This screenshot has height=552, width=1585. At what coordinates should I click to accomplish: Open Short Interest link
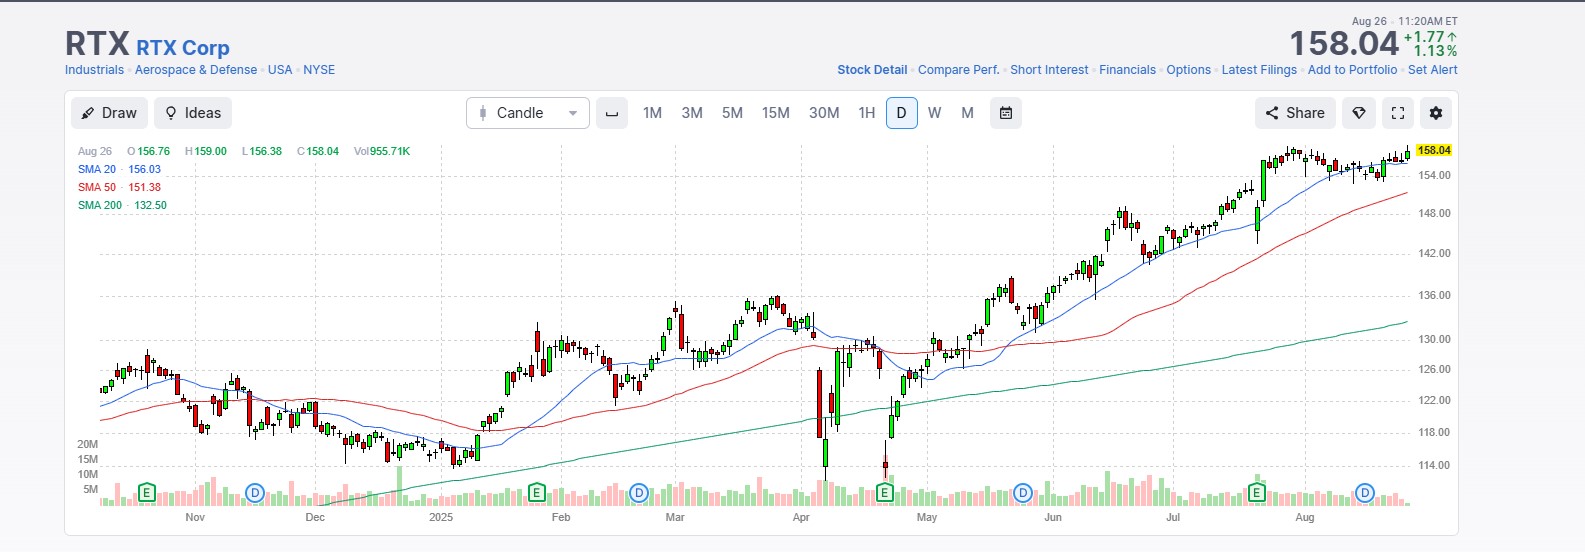(1049, 70)
